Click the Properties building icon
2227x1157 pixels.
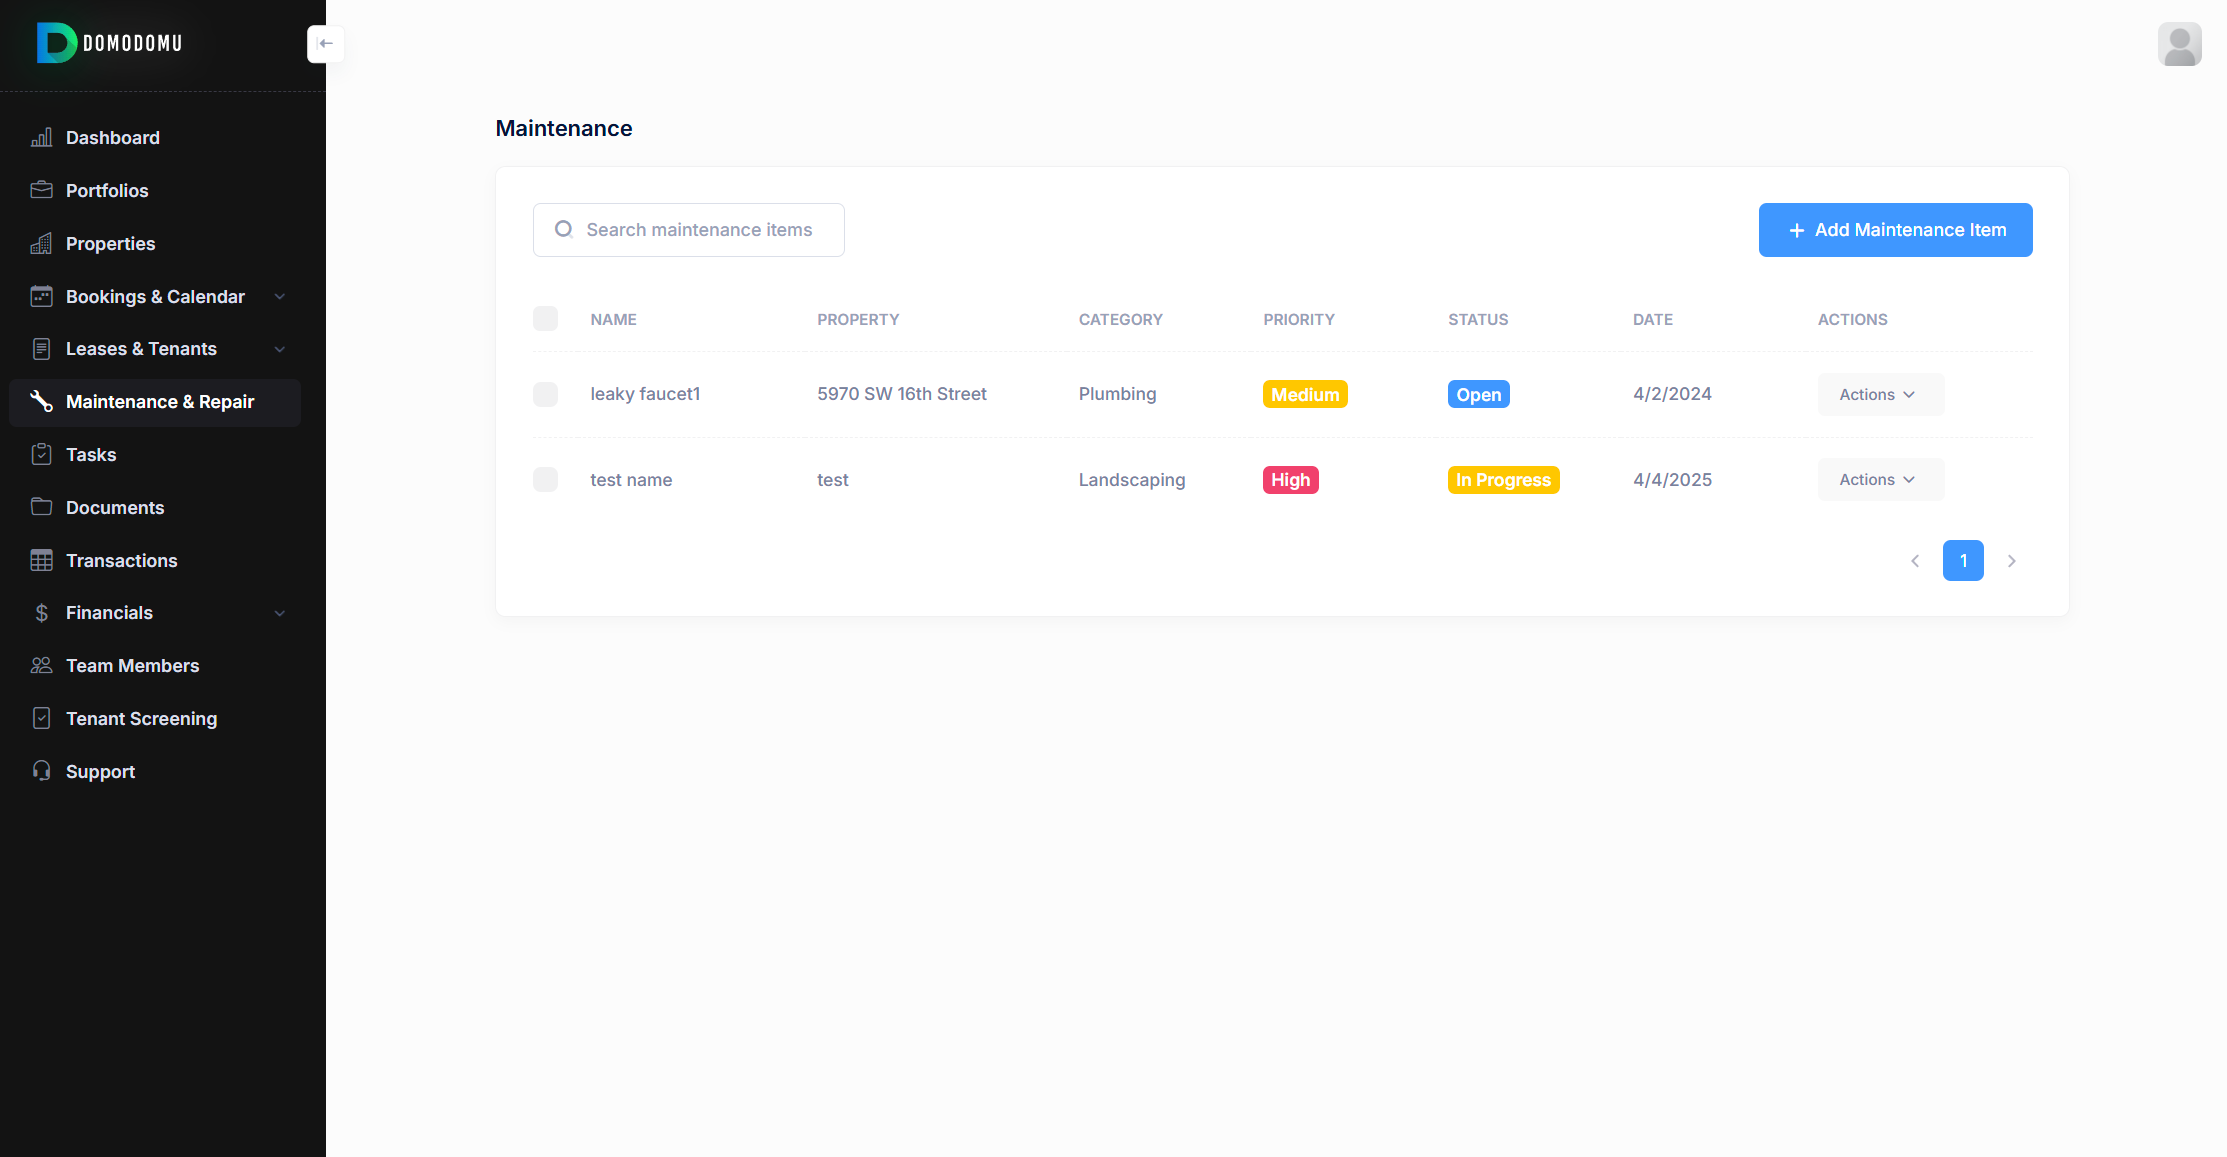click(x=41, y=243)
